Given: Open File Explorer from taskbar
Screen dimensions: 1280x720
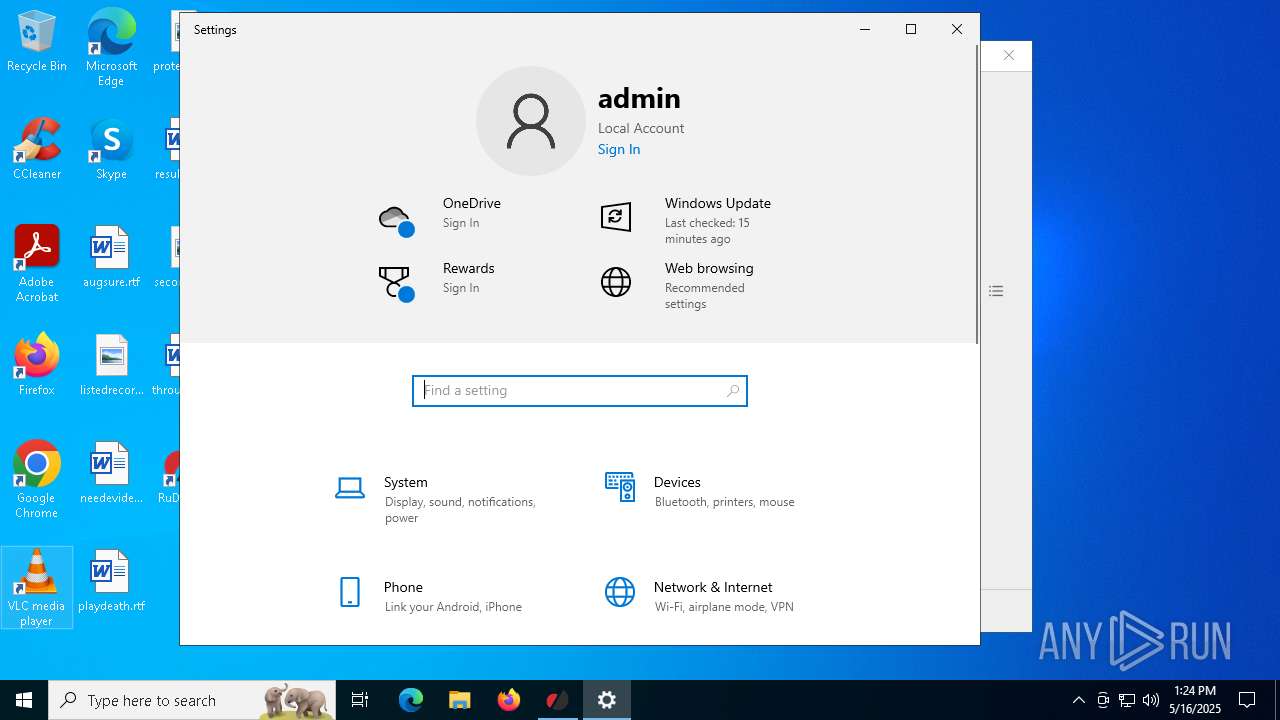Looking at the screenshot, I should tap(460, 700).
